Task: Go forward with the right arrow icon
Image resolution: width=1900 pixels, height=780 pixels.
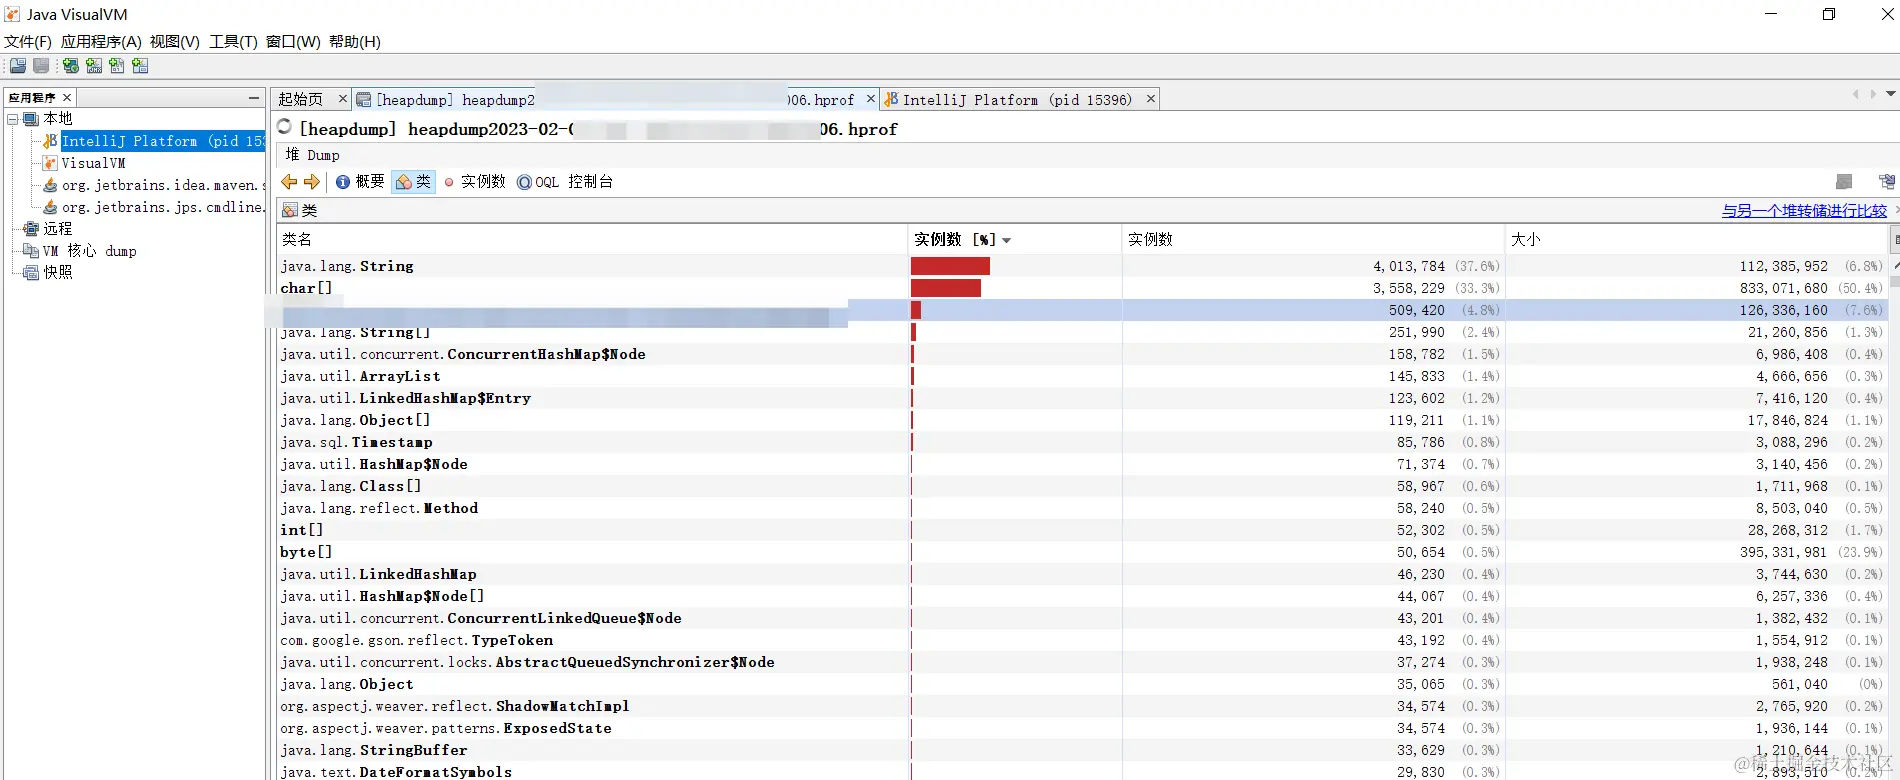Action: pyautogui.click(x=312, y=182)
